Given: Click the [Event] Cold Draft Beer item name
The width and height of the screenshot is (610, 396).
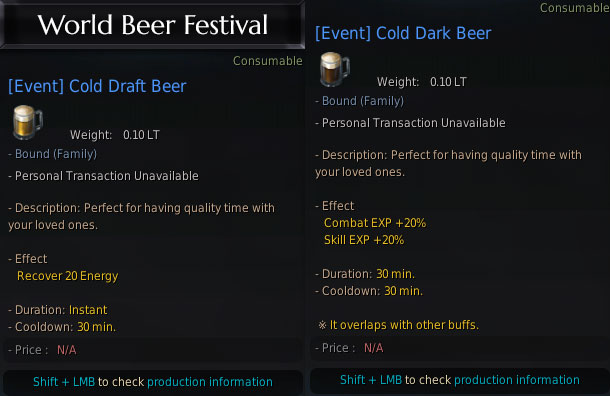Looking at the screenshot, I should [97, 86].
